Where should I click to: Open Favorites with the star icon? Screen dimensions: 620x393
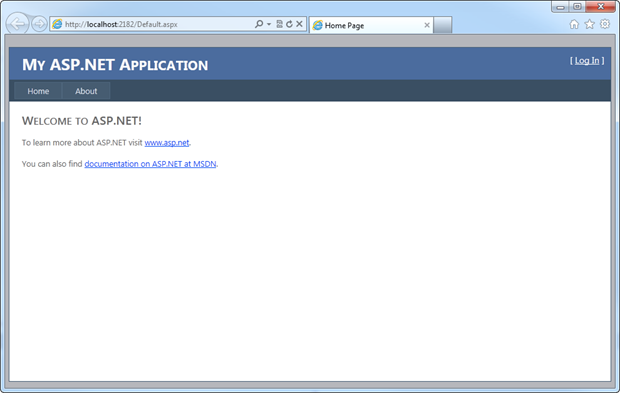click(590, 25)
